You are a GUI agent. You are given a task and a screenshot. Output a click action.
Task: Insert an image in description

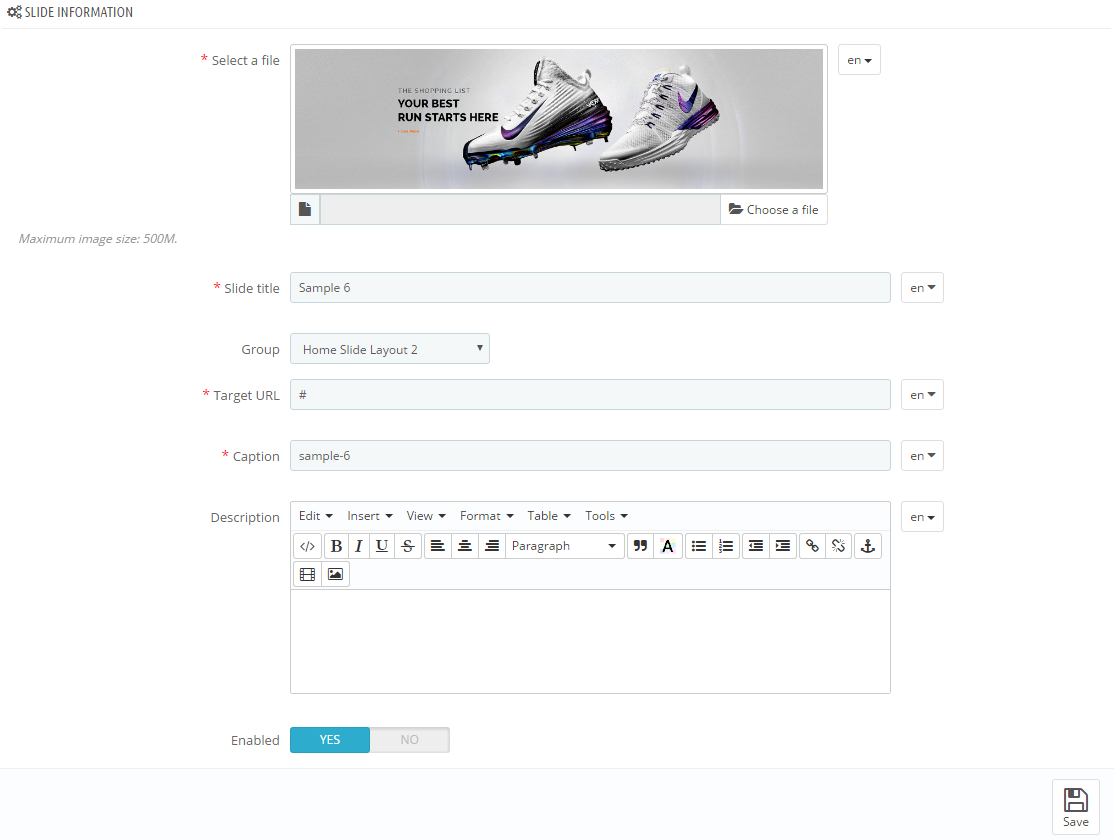coord(335,574)
